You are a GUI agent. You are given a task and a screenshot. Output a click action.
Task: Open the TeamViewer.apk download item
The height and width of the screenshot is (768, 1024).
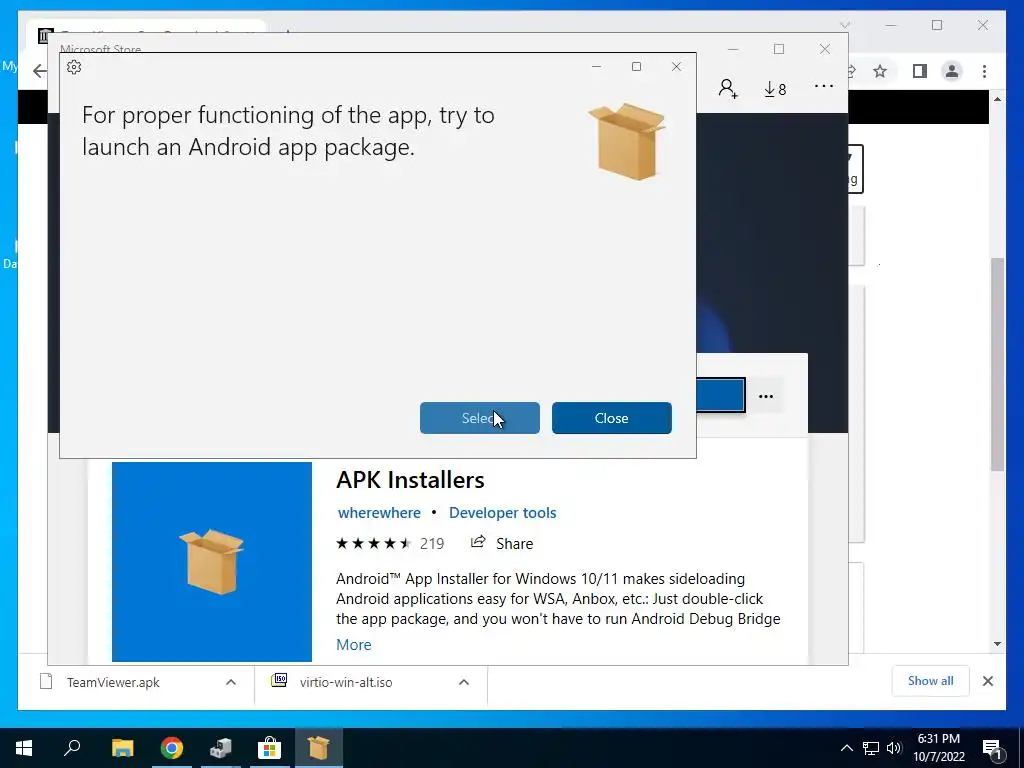pos(113,682)
